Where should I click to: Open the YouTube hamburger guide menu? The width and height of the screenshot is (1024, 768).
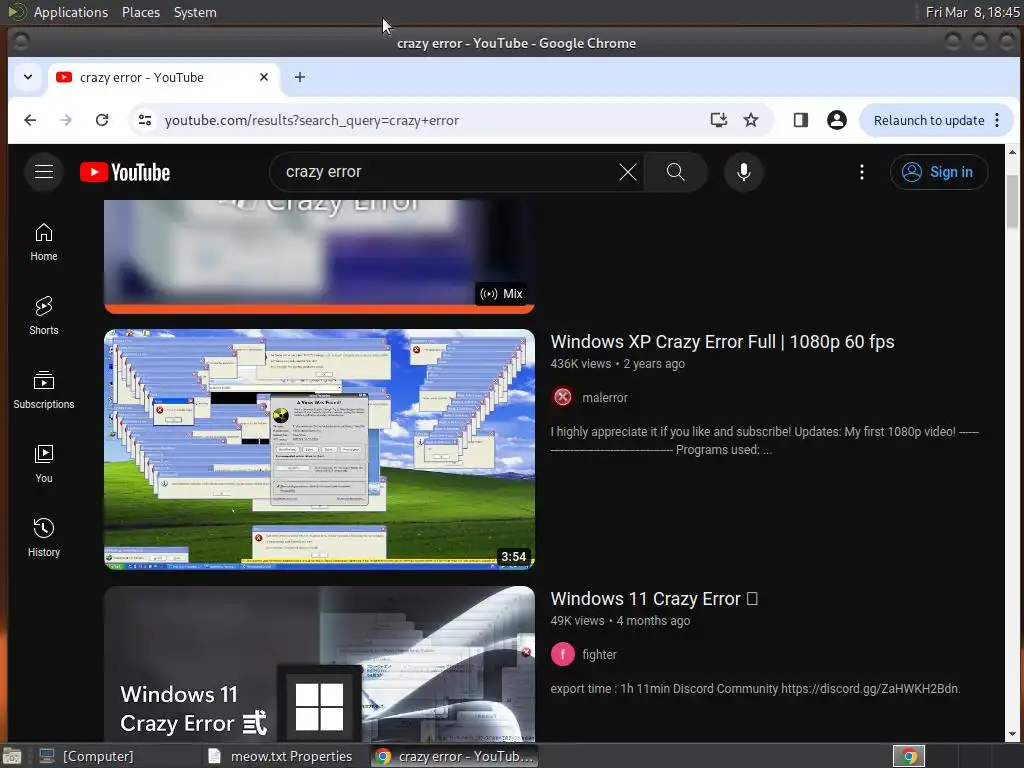[x=44, y=172]
